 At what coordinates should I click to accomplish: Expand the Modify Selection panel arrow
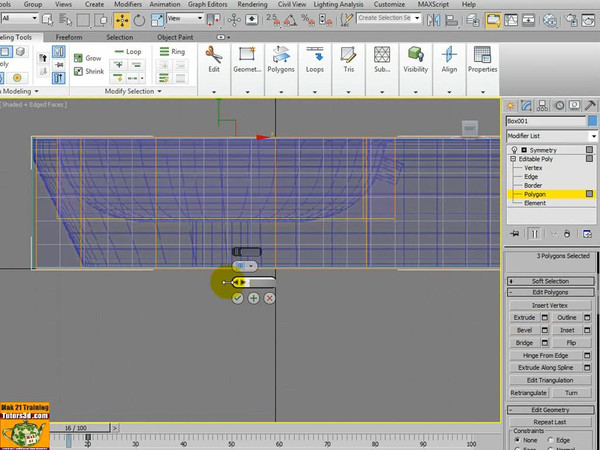[159, 91]
